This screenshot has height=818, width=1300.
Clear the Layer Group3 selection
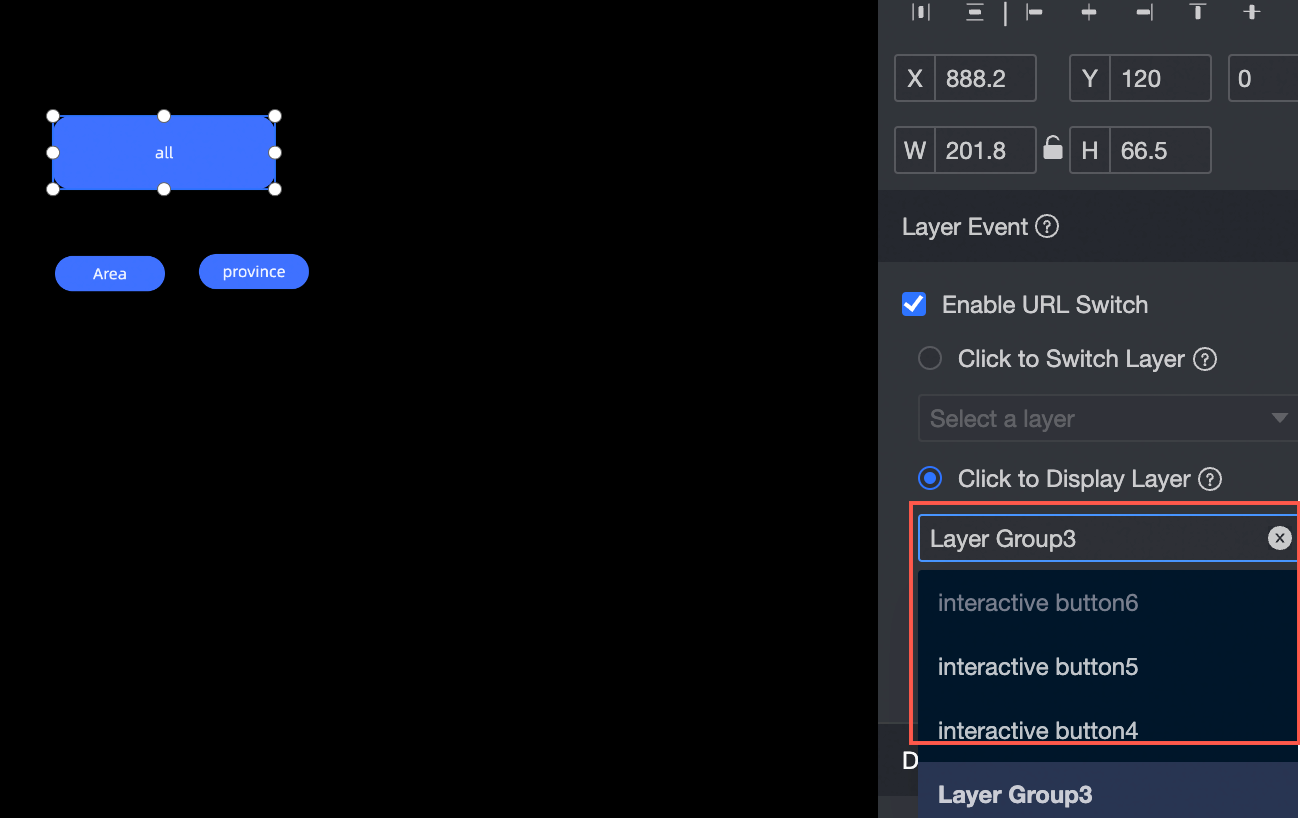[1279, 539]
